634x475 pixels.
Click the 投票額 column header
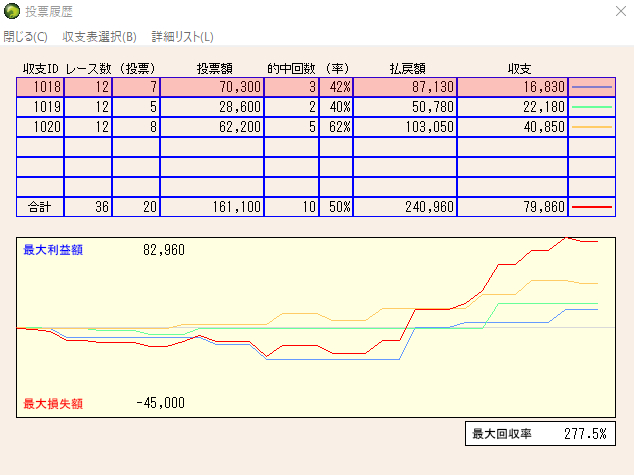[x=215, y=68]
